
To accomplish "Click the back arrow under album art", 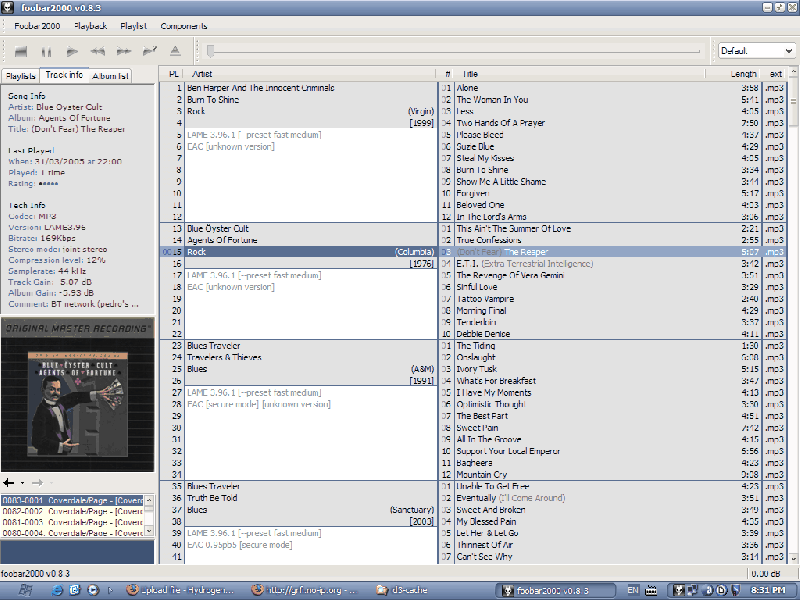I will coord(8,482).
